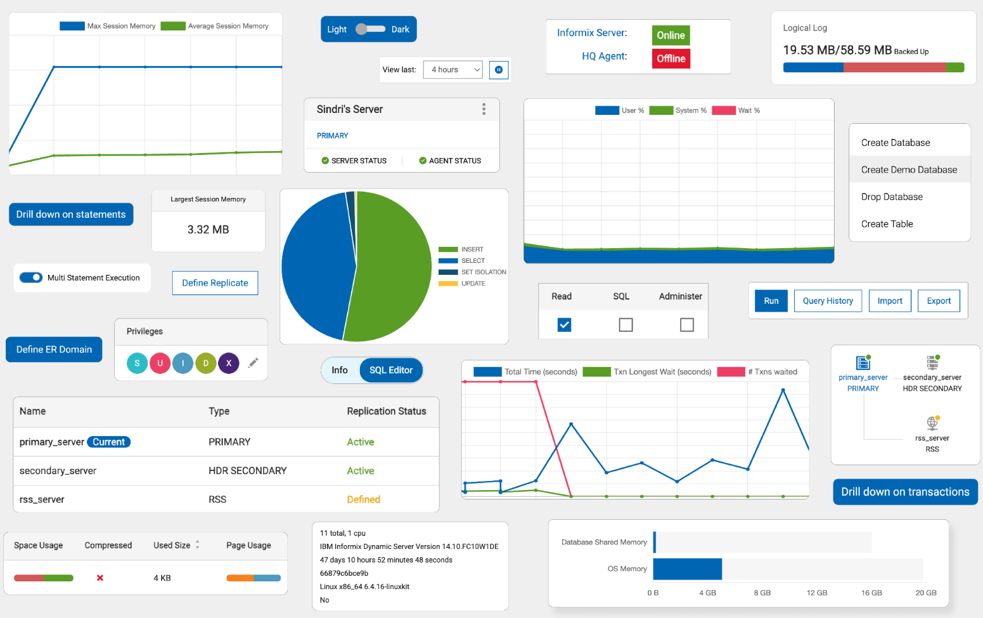The height and width of the screenshot is (618, 983).
Task: Uncheck the Read permission checkbox
Action: pos(565,324)
